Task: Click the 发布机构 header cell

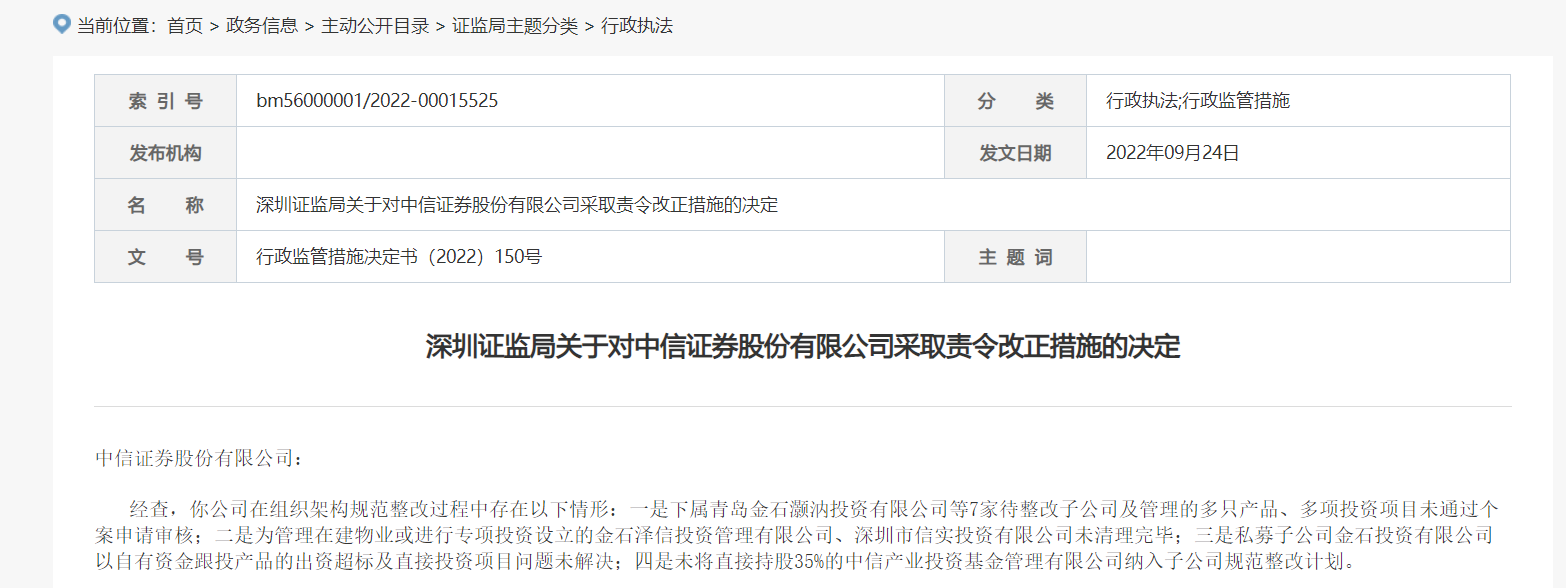Action: point(165,153)
